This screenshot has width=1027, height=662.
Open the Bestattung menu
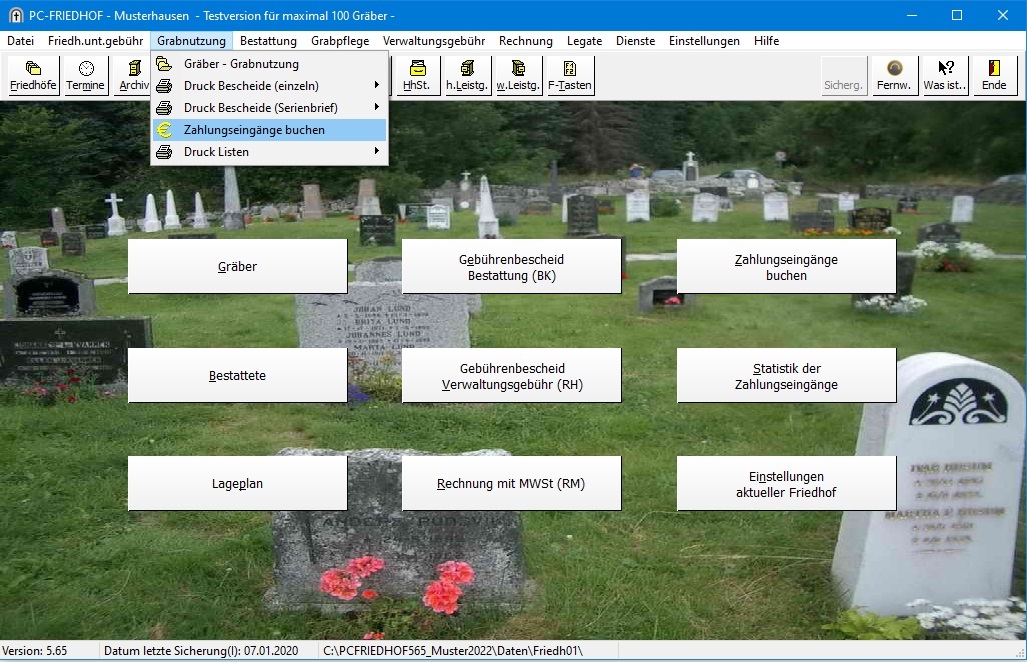268,41
